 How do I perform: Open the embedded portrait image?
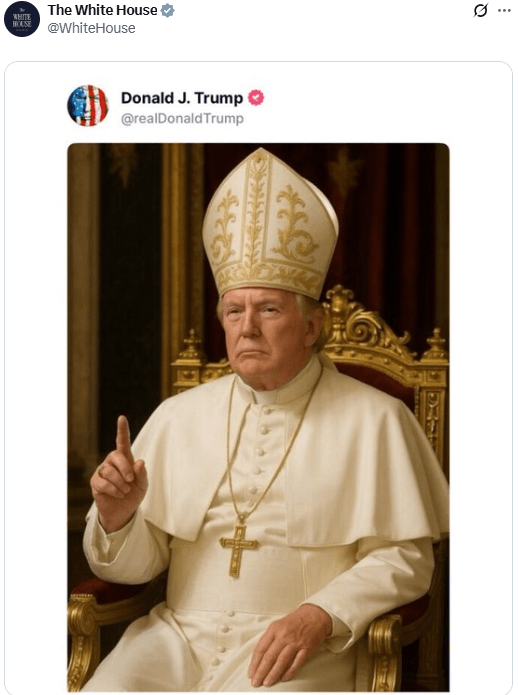click(258, 418)
